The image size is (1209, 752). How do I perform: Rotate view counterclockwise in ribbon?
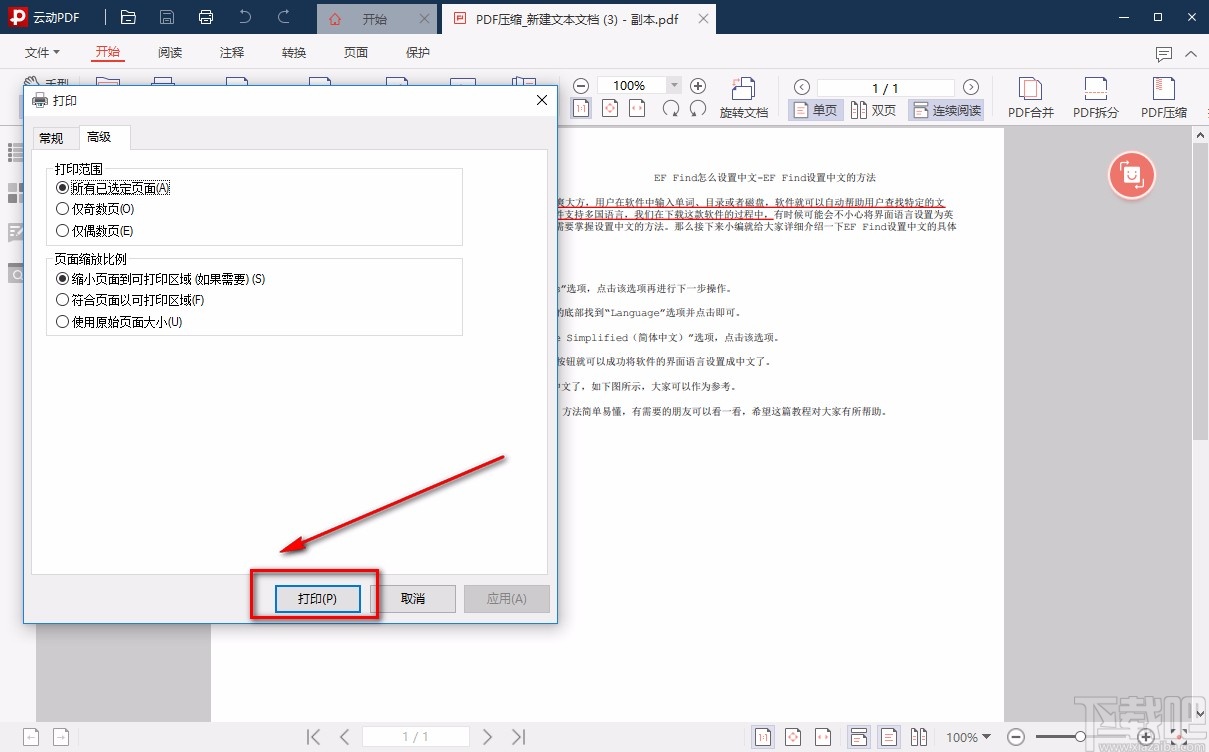671,109
